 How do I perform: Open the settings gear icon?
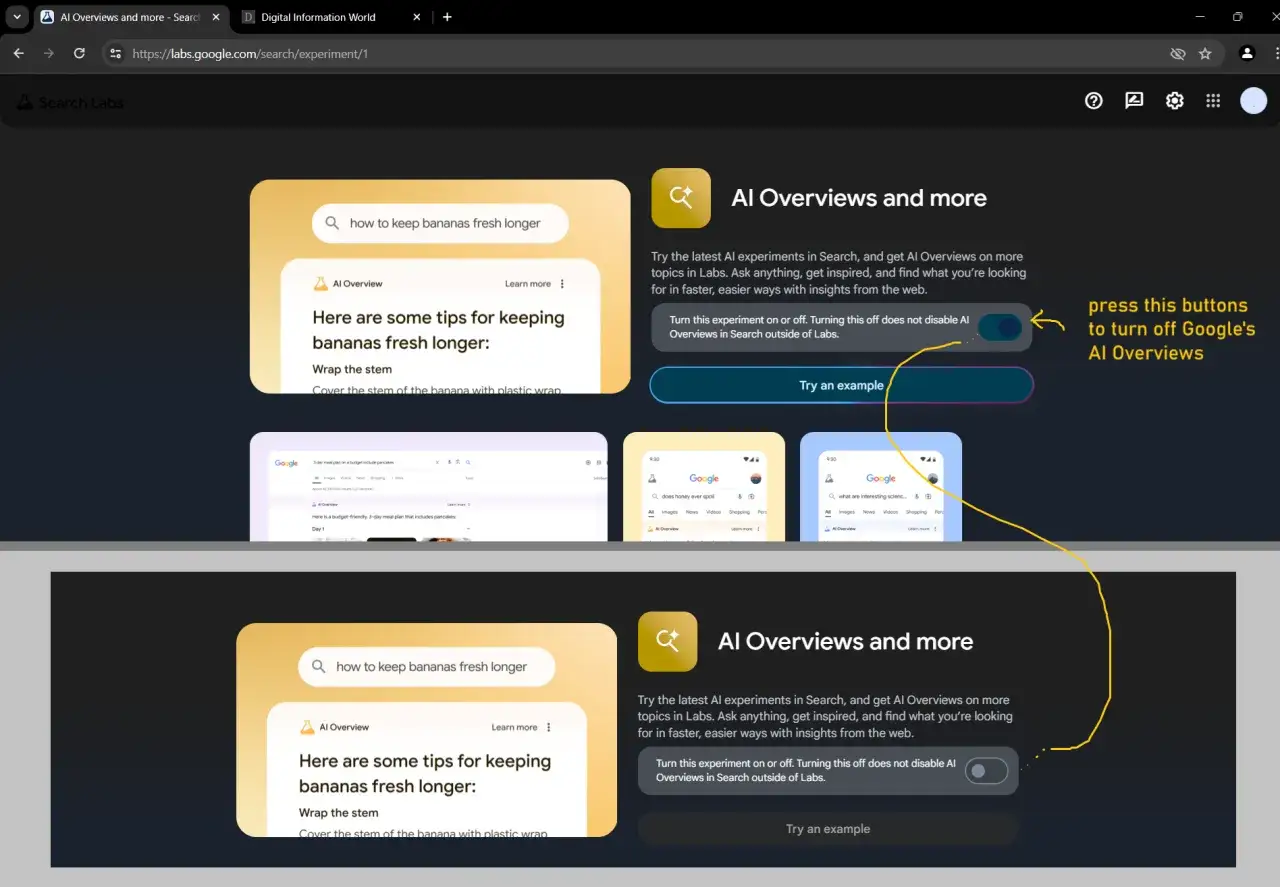[x=1174, y=100]
